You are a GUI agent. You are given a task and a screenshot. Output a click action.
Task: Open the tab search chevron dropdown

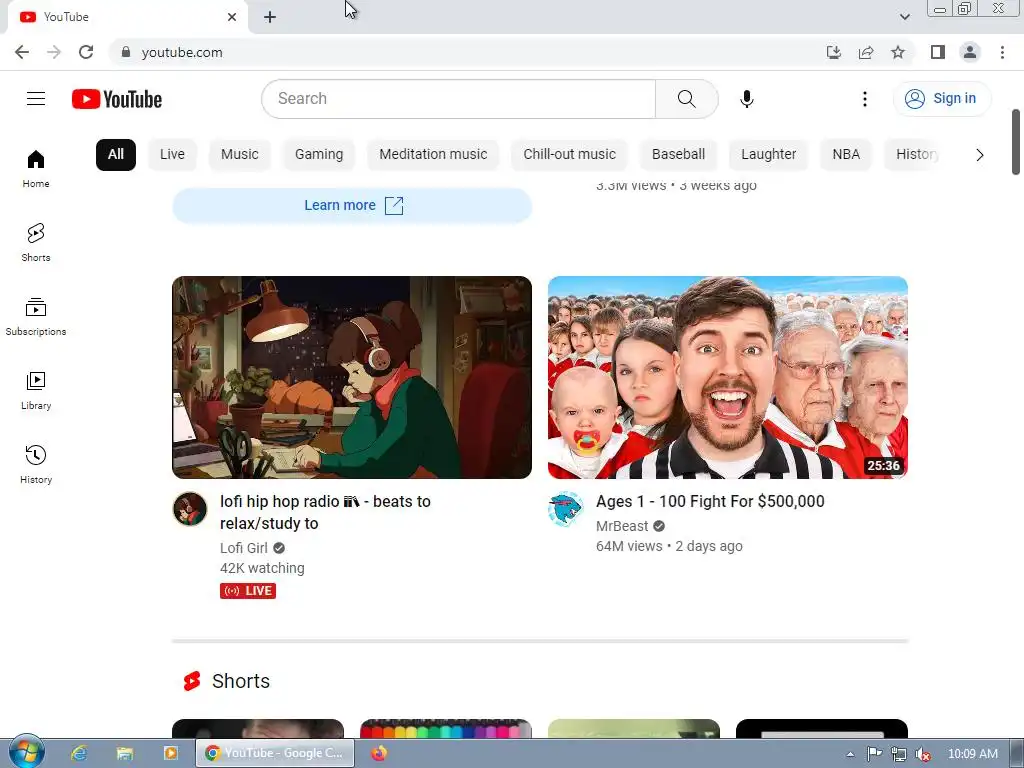[x=904, y=17]
